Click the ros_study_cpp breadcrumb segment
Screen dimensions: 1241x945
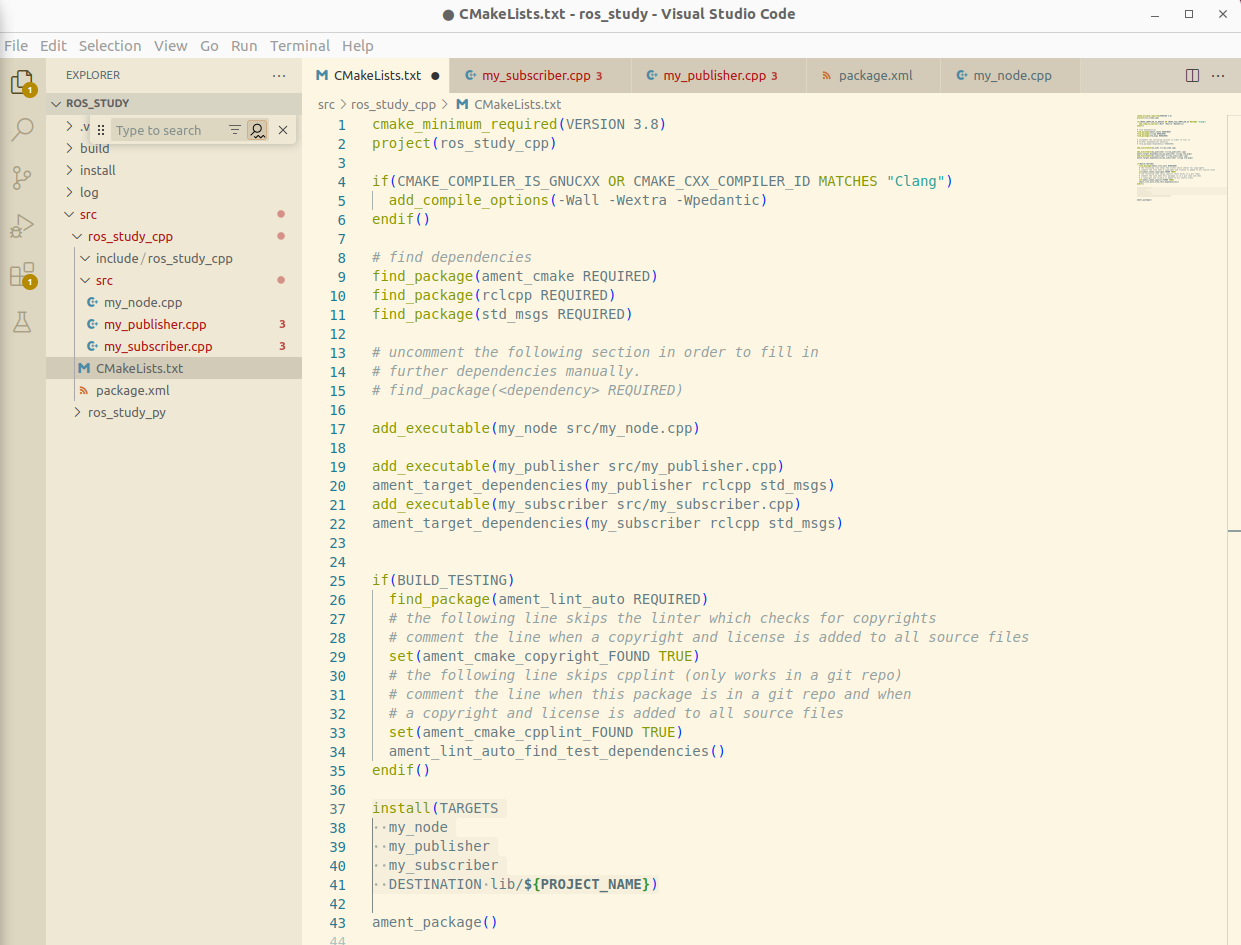tap(393, 104)
